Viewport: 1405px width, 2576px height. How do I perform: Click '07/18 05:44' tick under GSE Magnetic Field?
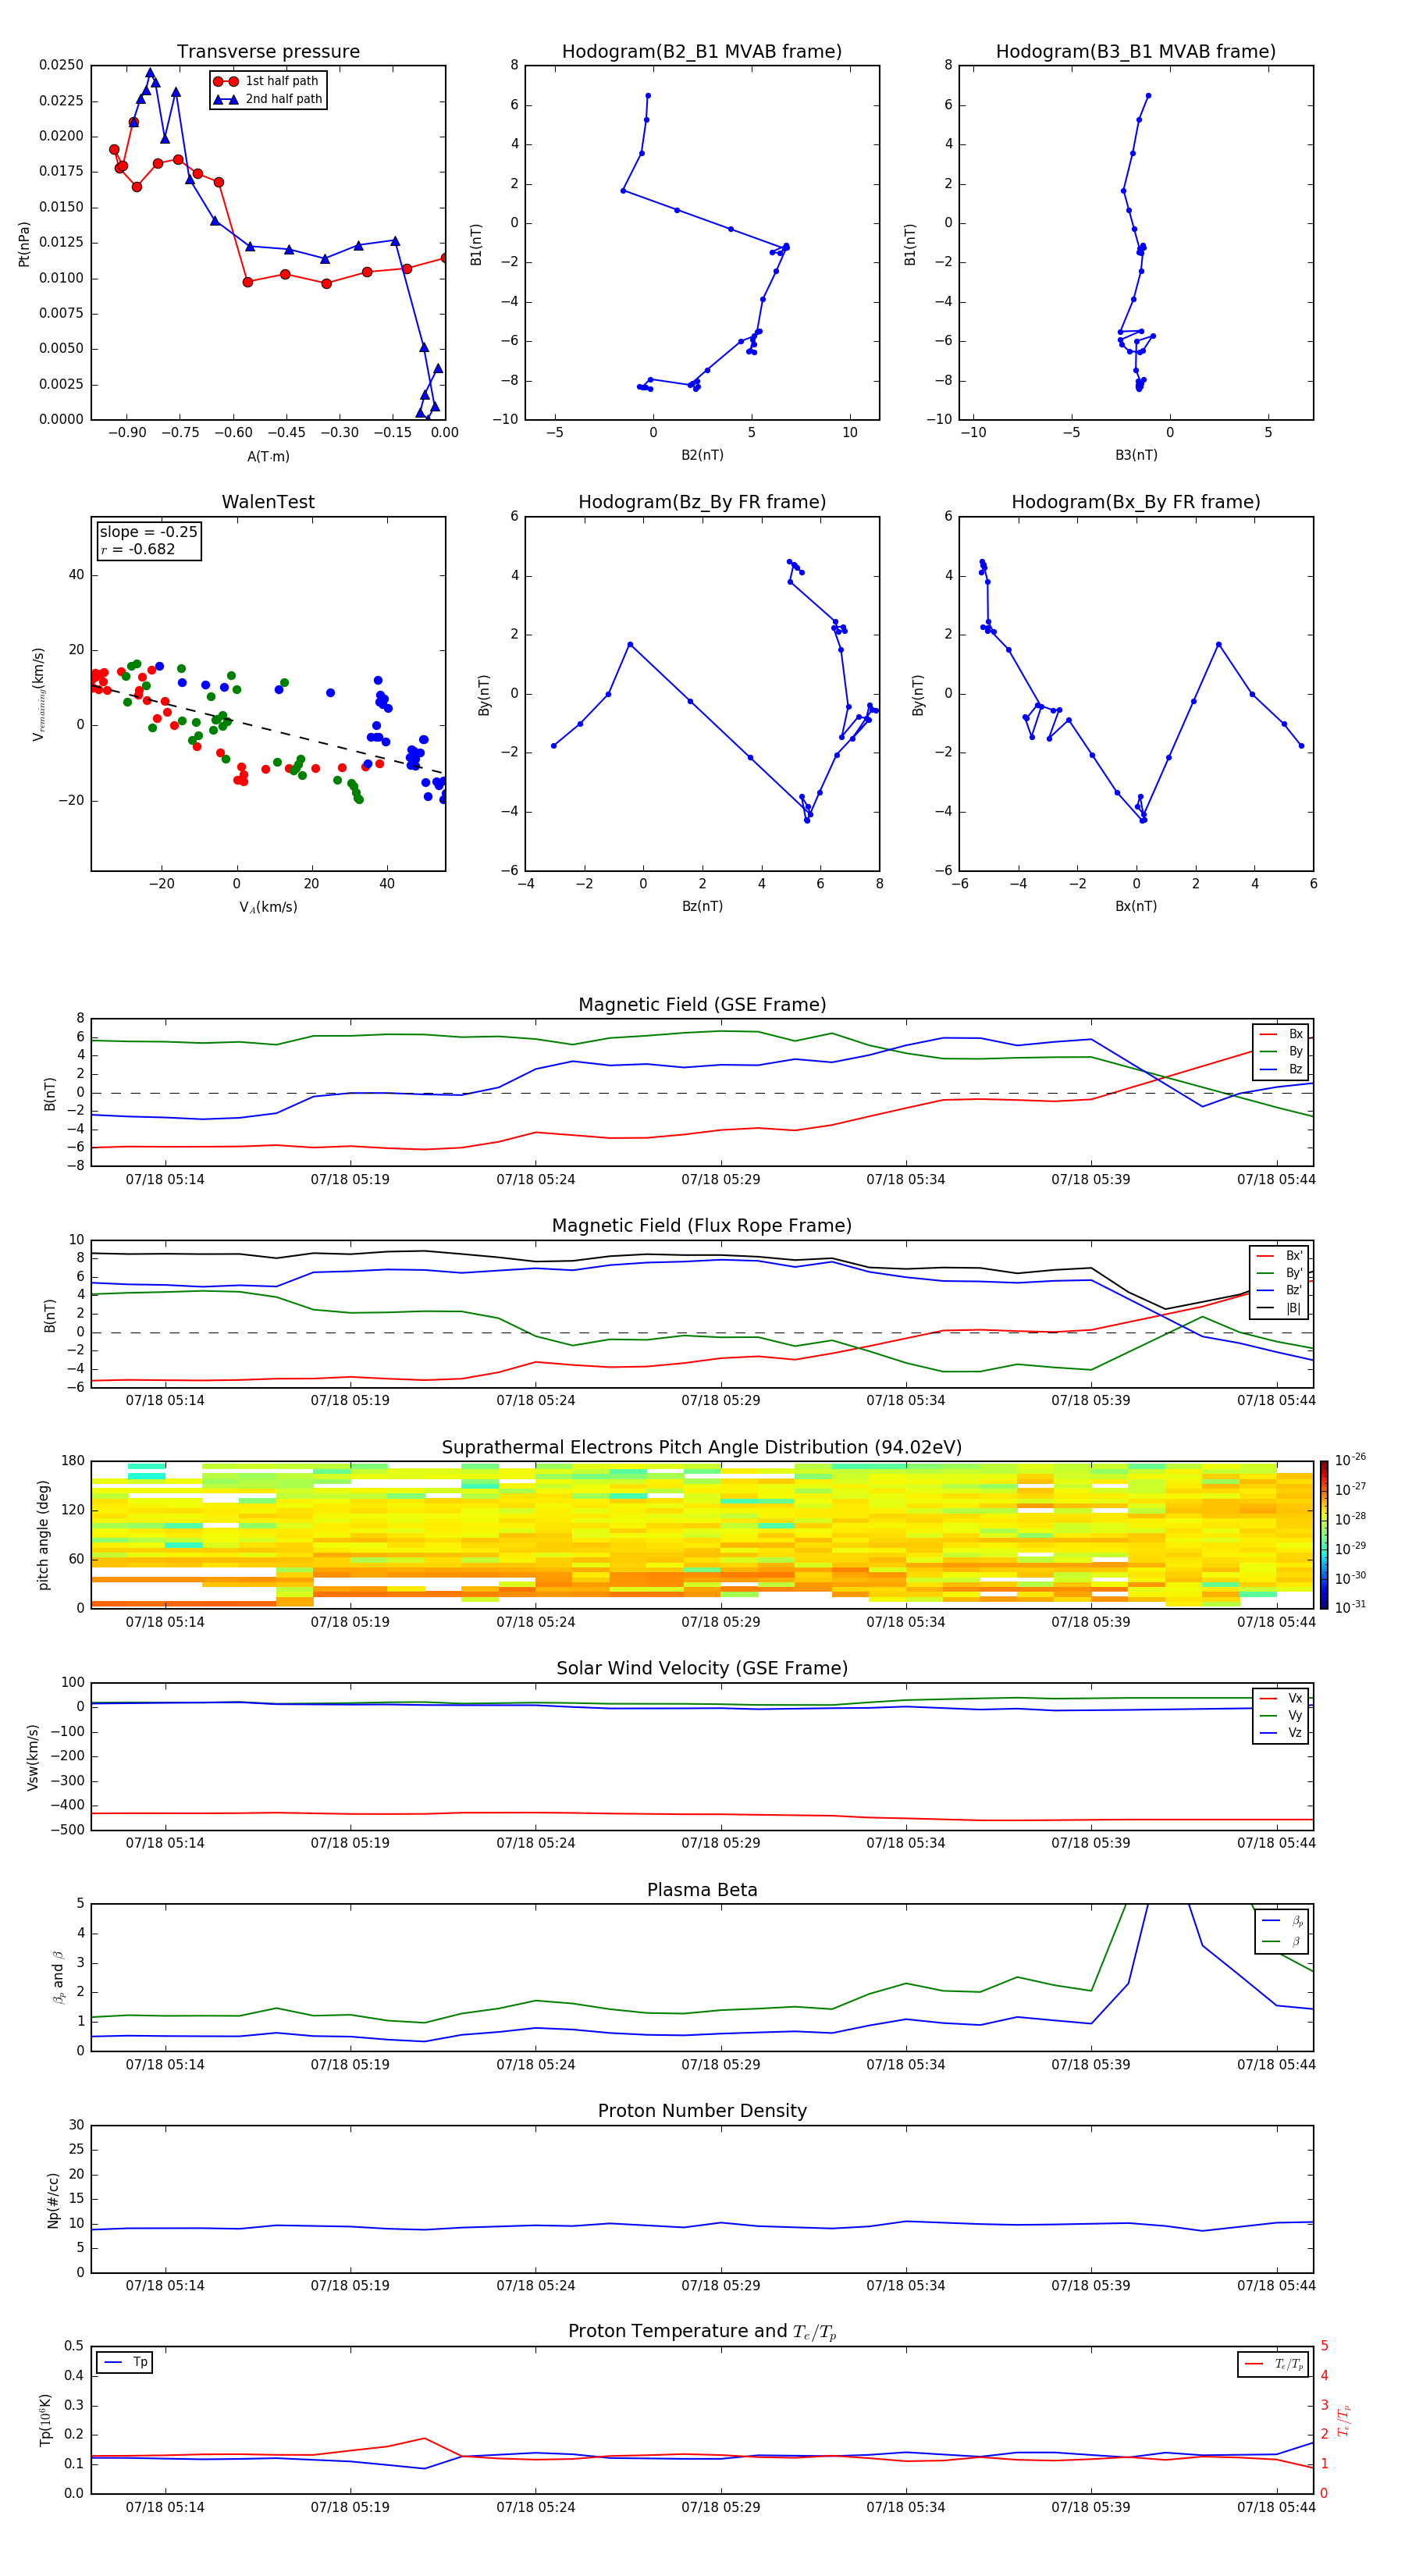click(1276, 1179)
